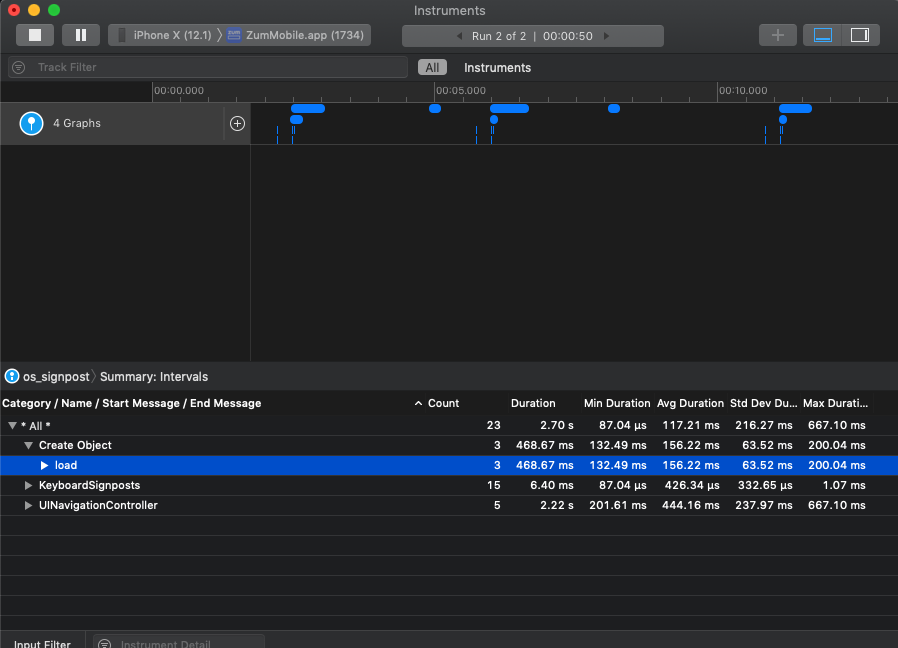Click the circled plus next to 4 Graphs

point(237,123)
